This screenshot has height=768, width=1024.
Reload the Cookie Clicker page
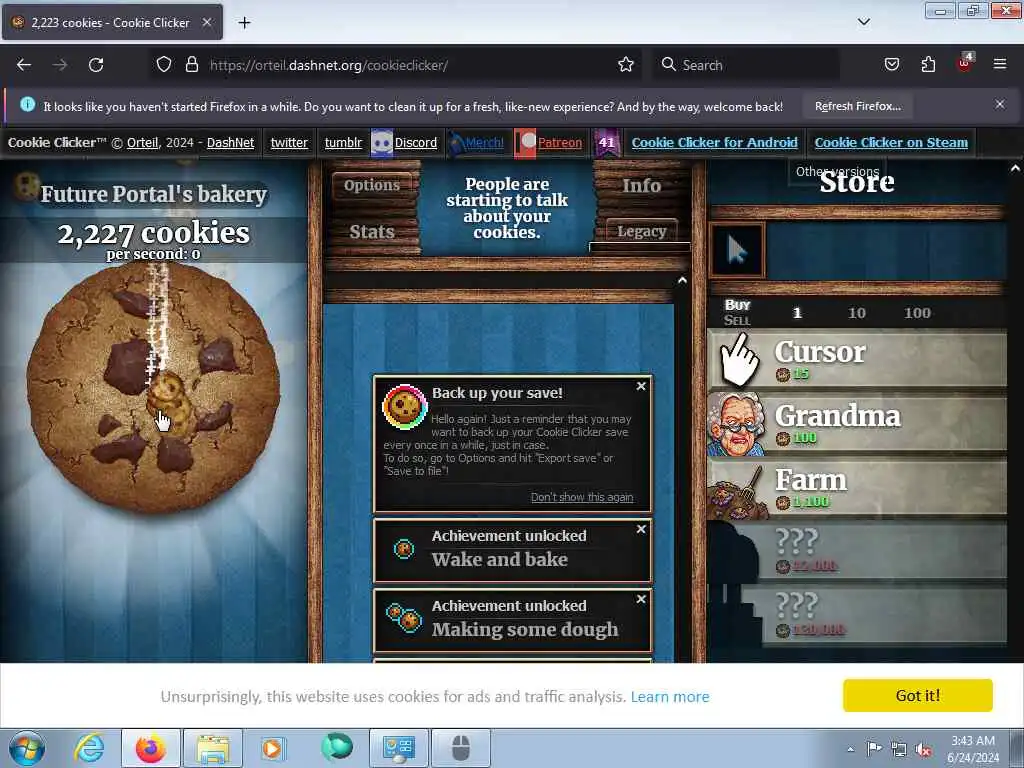pos(96,65)
